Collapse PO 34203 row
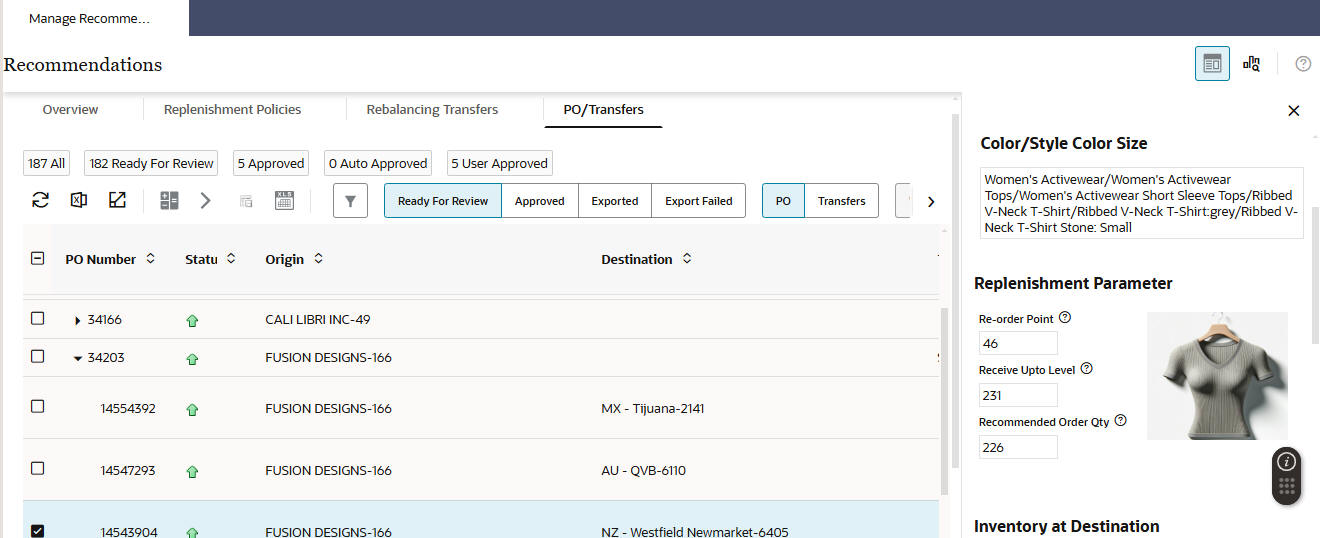 78,358
